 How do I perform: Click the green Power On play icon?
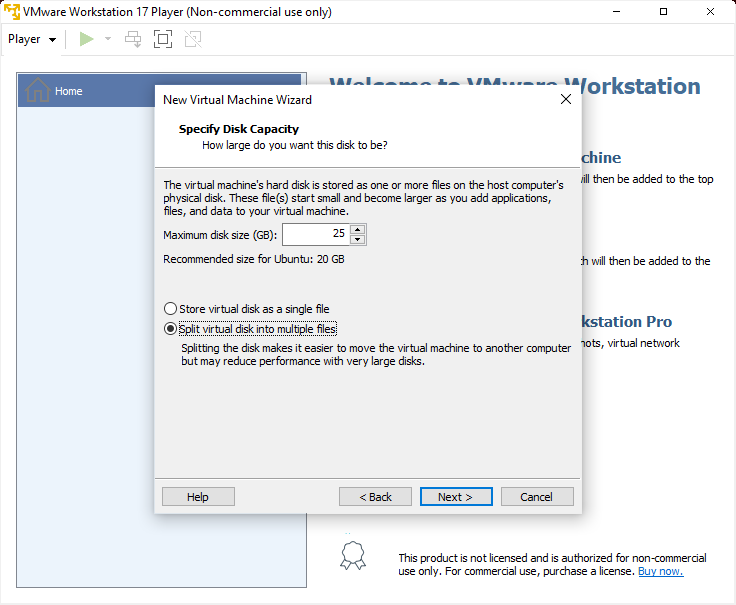pyautogui.click(x=86, y=39)
